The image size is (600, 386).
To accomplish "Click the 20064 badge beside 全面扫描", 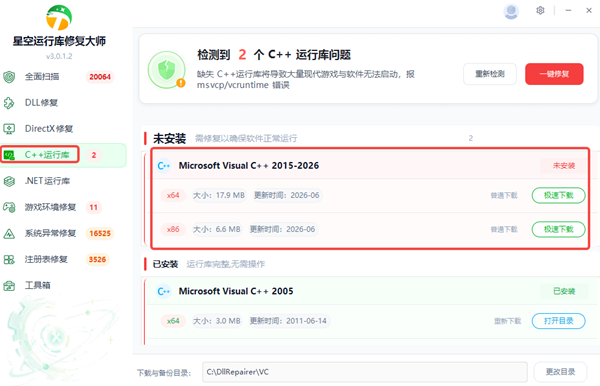I will (100, 77).
